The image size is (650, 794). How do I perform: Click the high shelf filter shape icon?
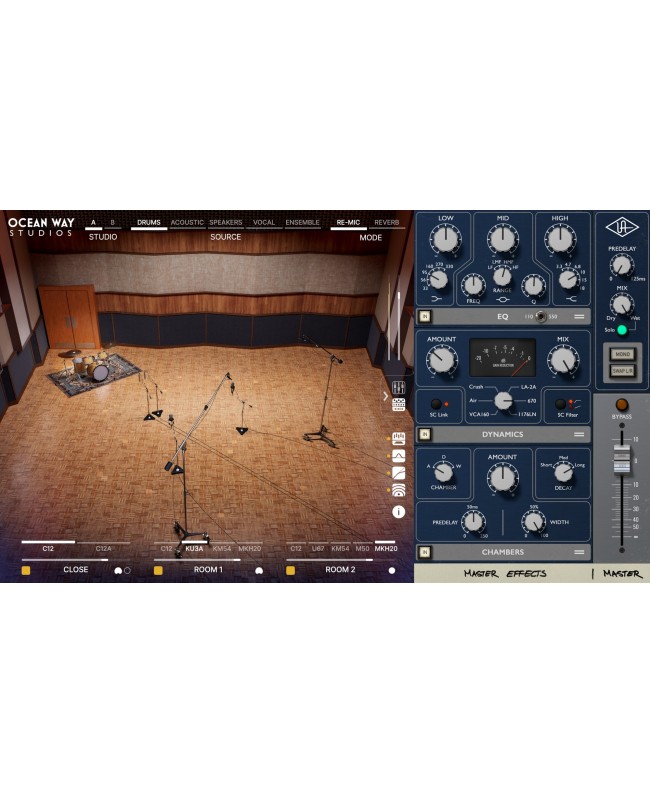[x=571, y=299]
